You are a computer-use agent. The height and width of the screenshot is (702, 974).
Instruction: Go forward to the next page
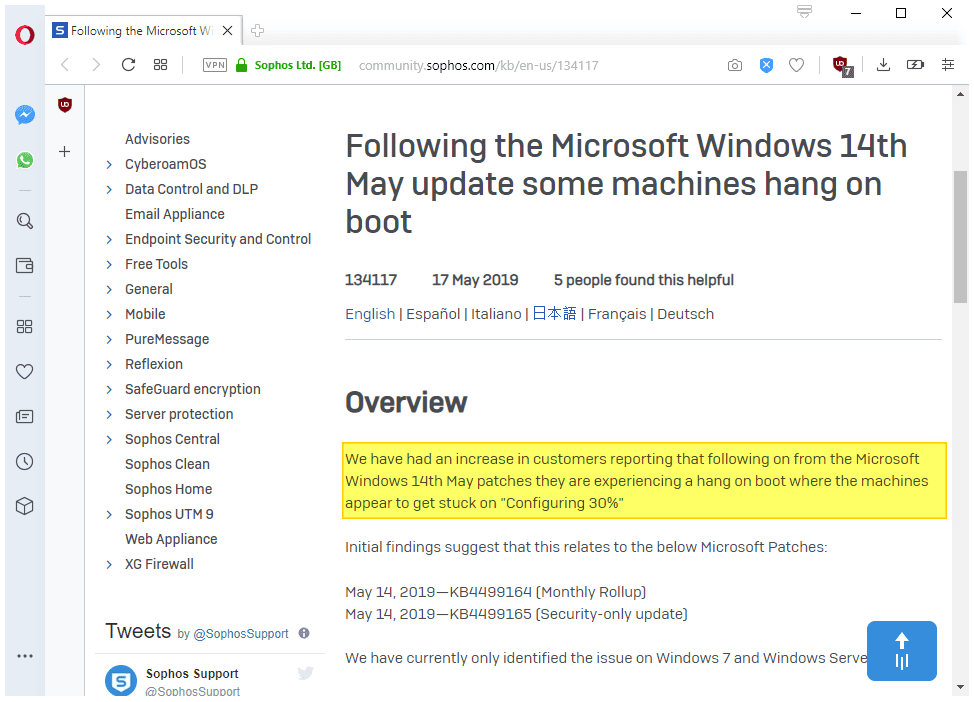coord(96,65)
